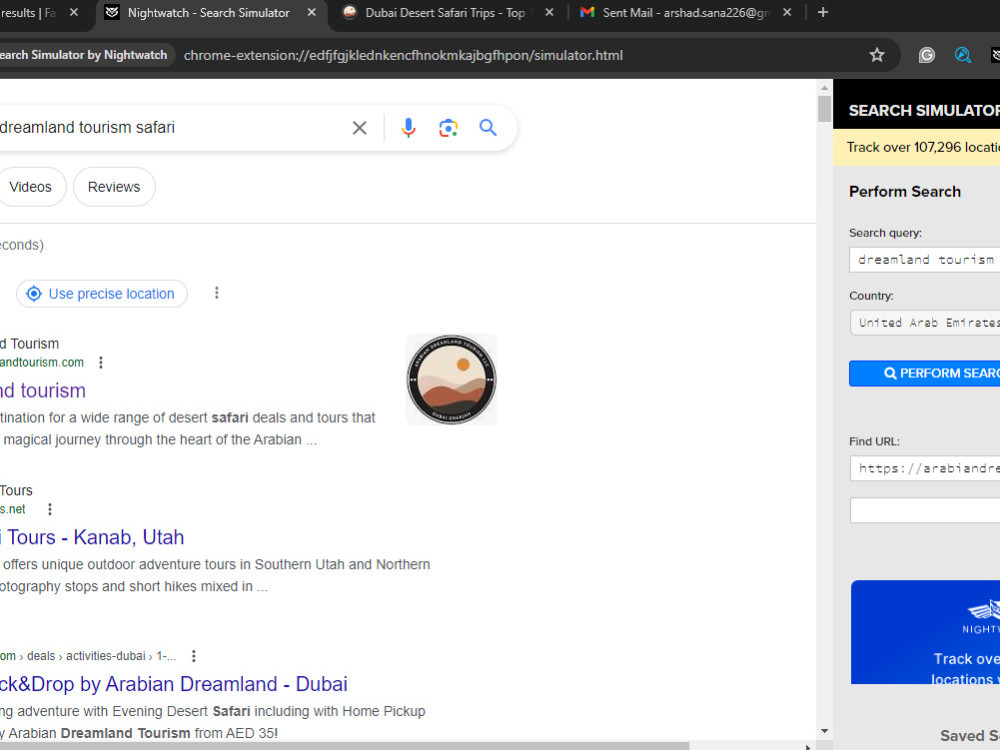Open the Arabian Dreamland - Dubai result link
Image resolution: width=1000 pixels, height=750 pixels.
point(173,684)
